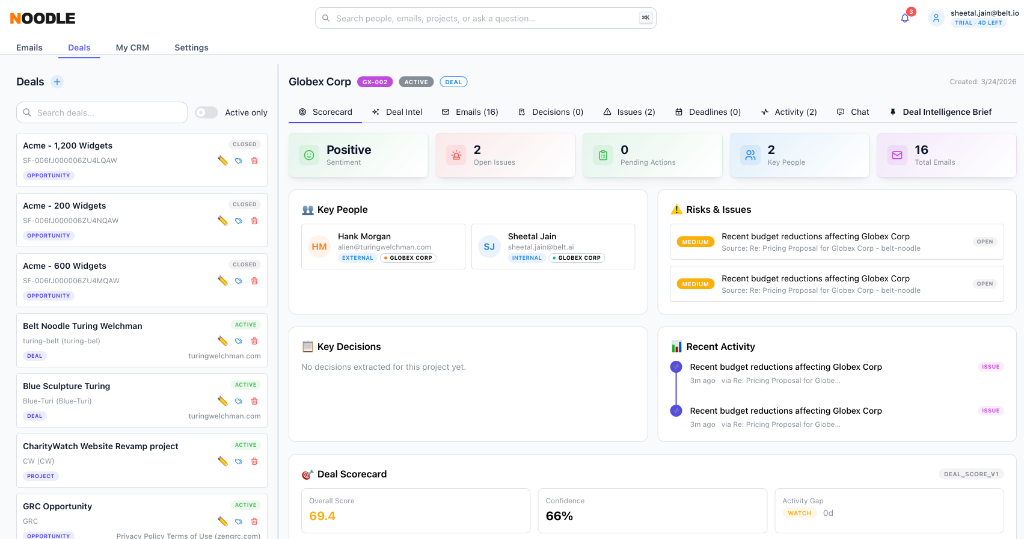Screen dimensions: 1024x539
Task: Tag the Blue Sculpture Turing deal
Action: click(238, 401)
